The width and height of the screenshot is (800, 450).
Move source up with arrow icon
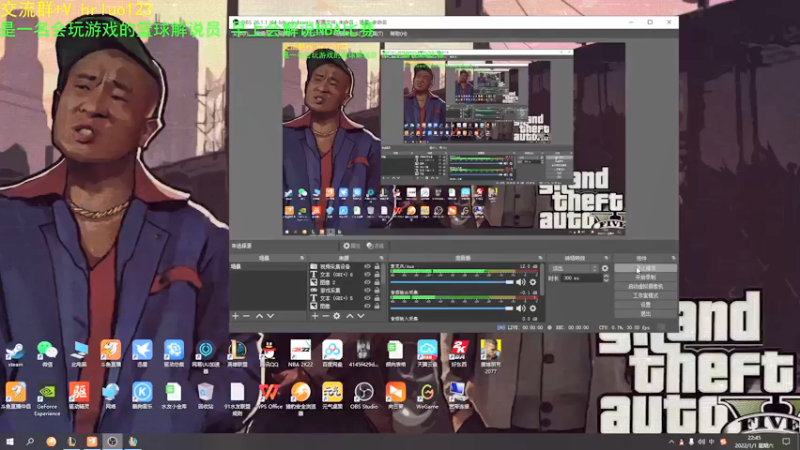click(x=349, y=316)
